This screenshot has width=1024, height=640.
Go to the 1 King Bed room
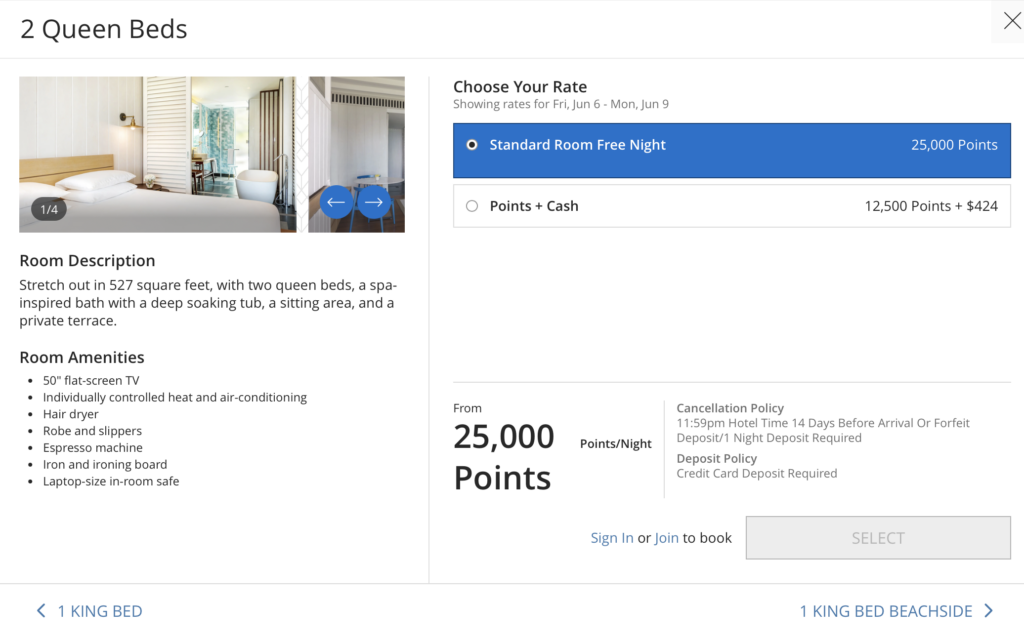(x=99, y=611)
